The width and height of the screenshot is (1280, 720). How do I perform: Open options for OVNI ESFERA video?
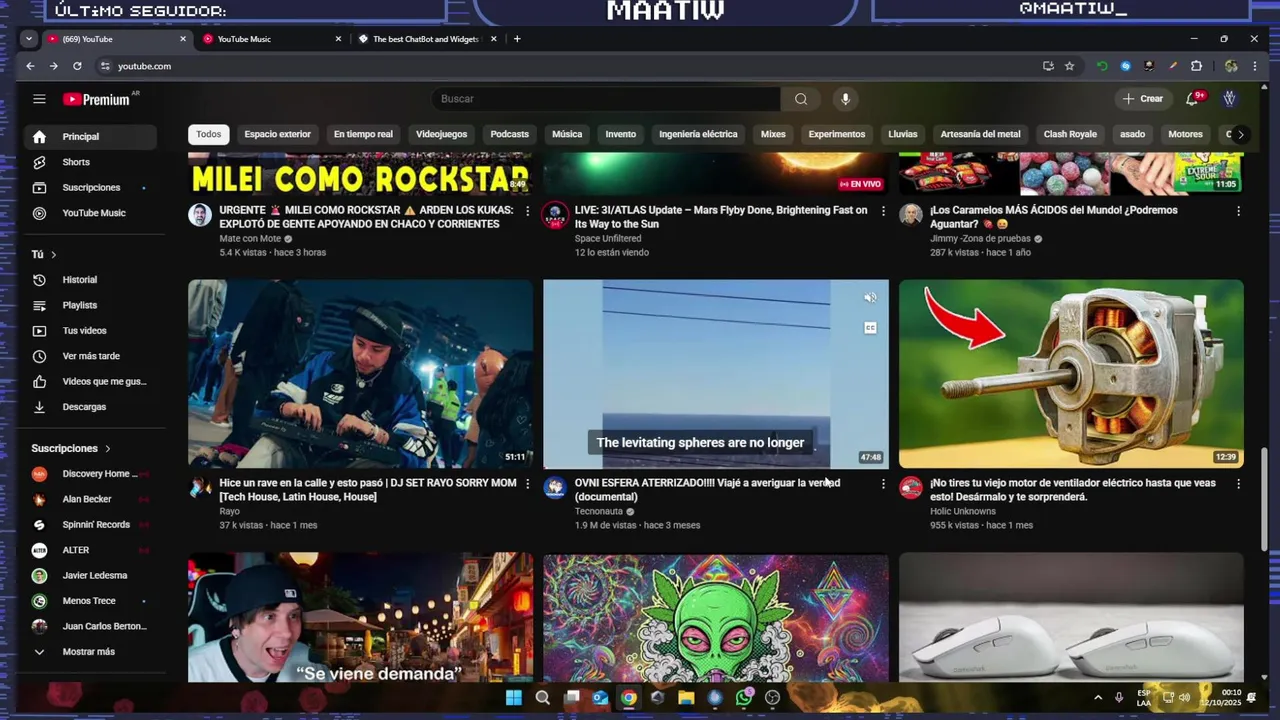[883, 484]
